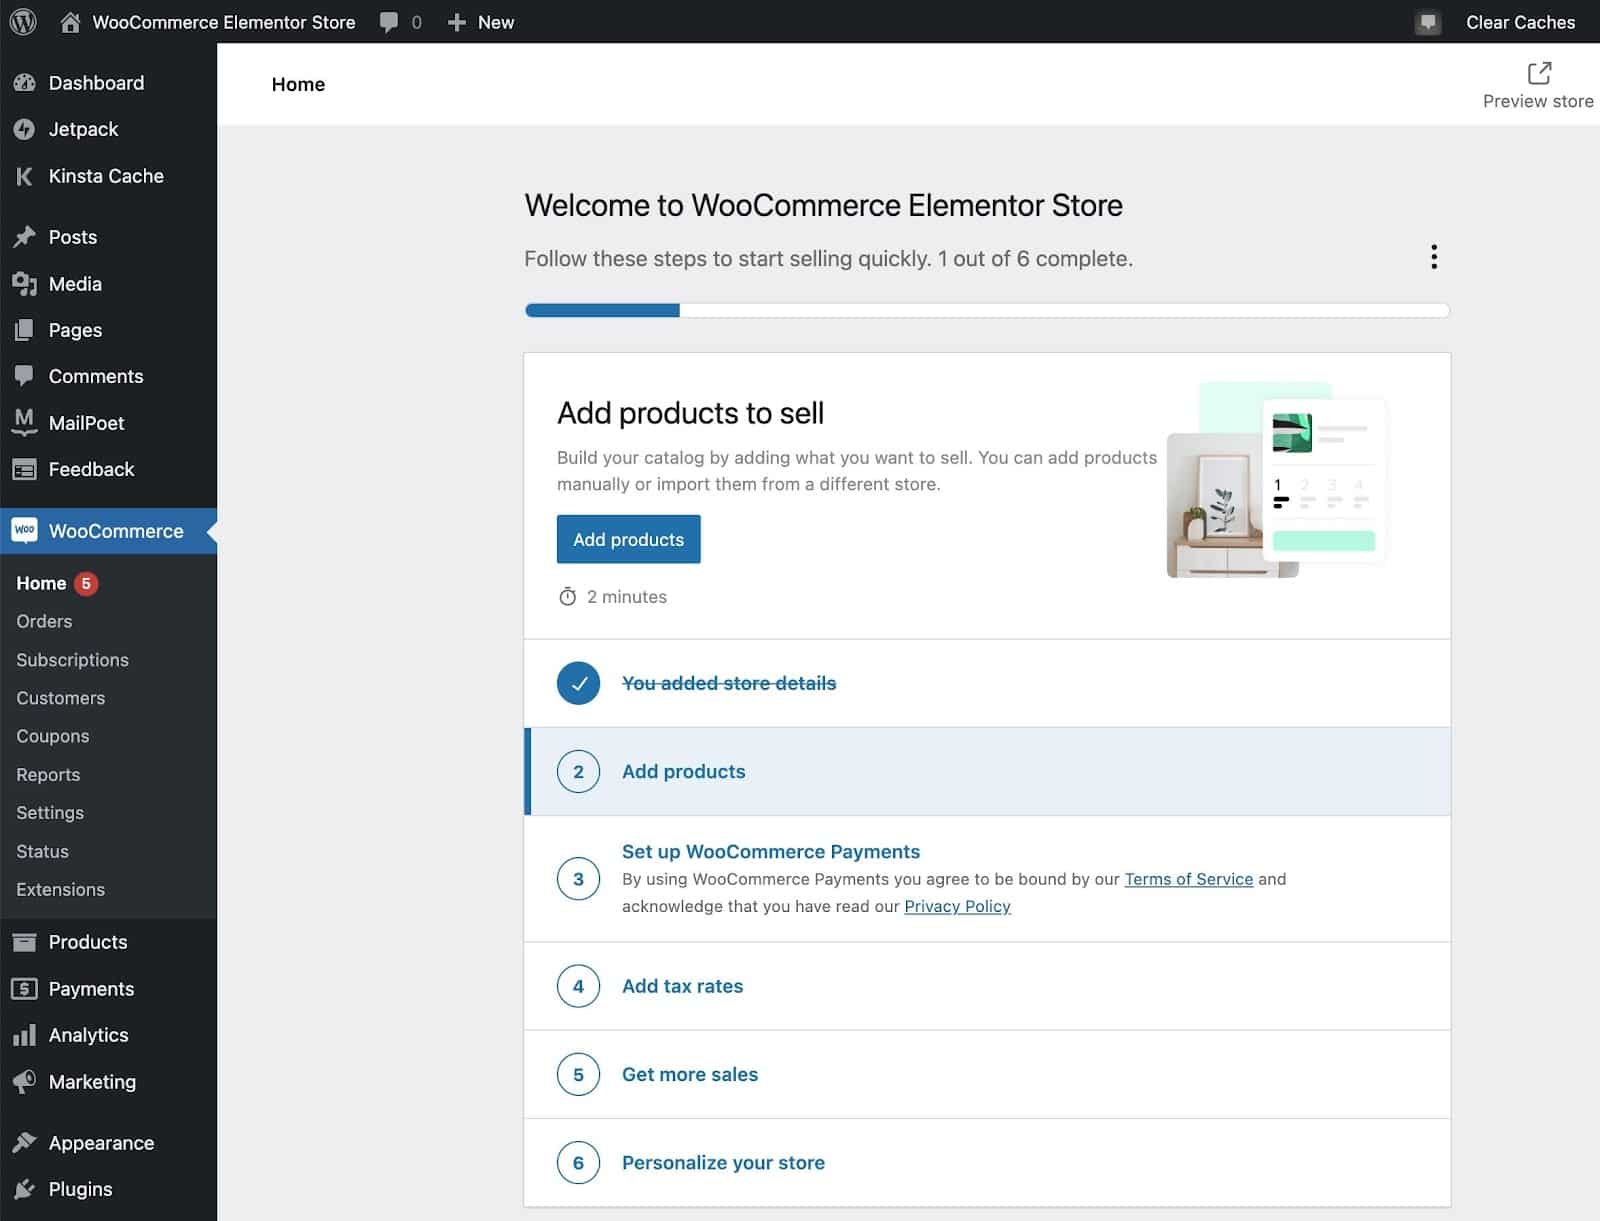Screen dimensions: 1600x1221
Task: Select Plugins in the sidebar menu
Action: tap(76, 1189)
